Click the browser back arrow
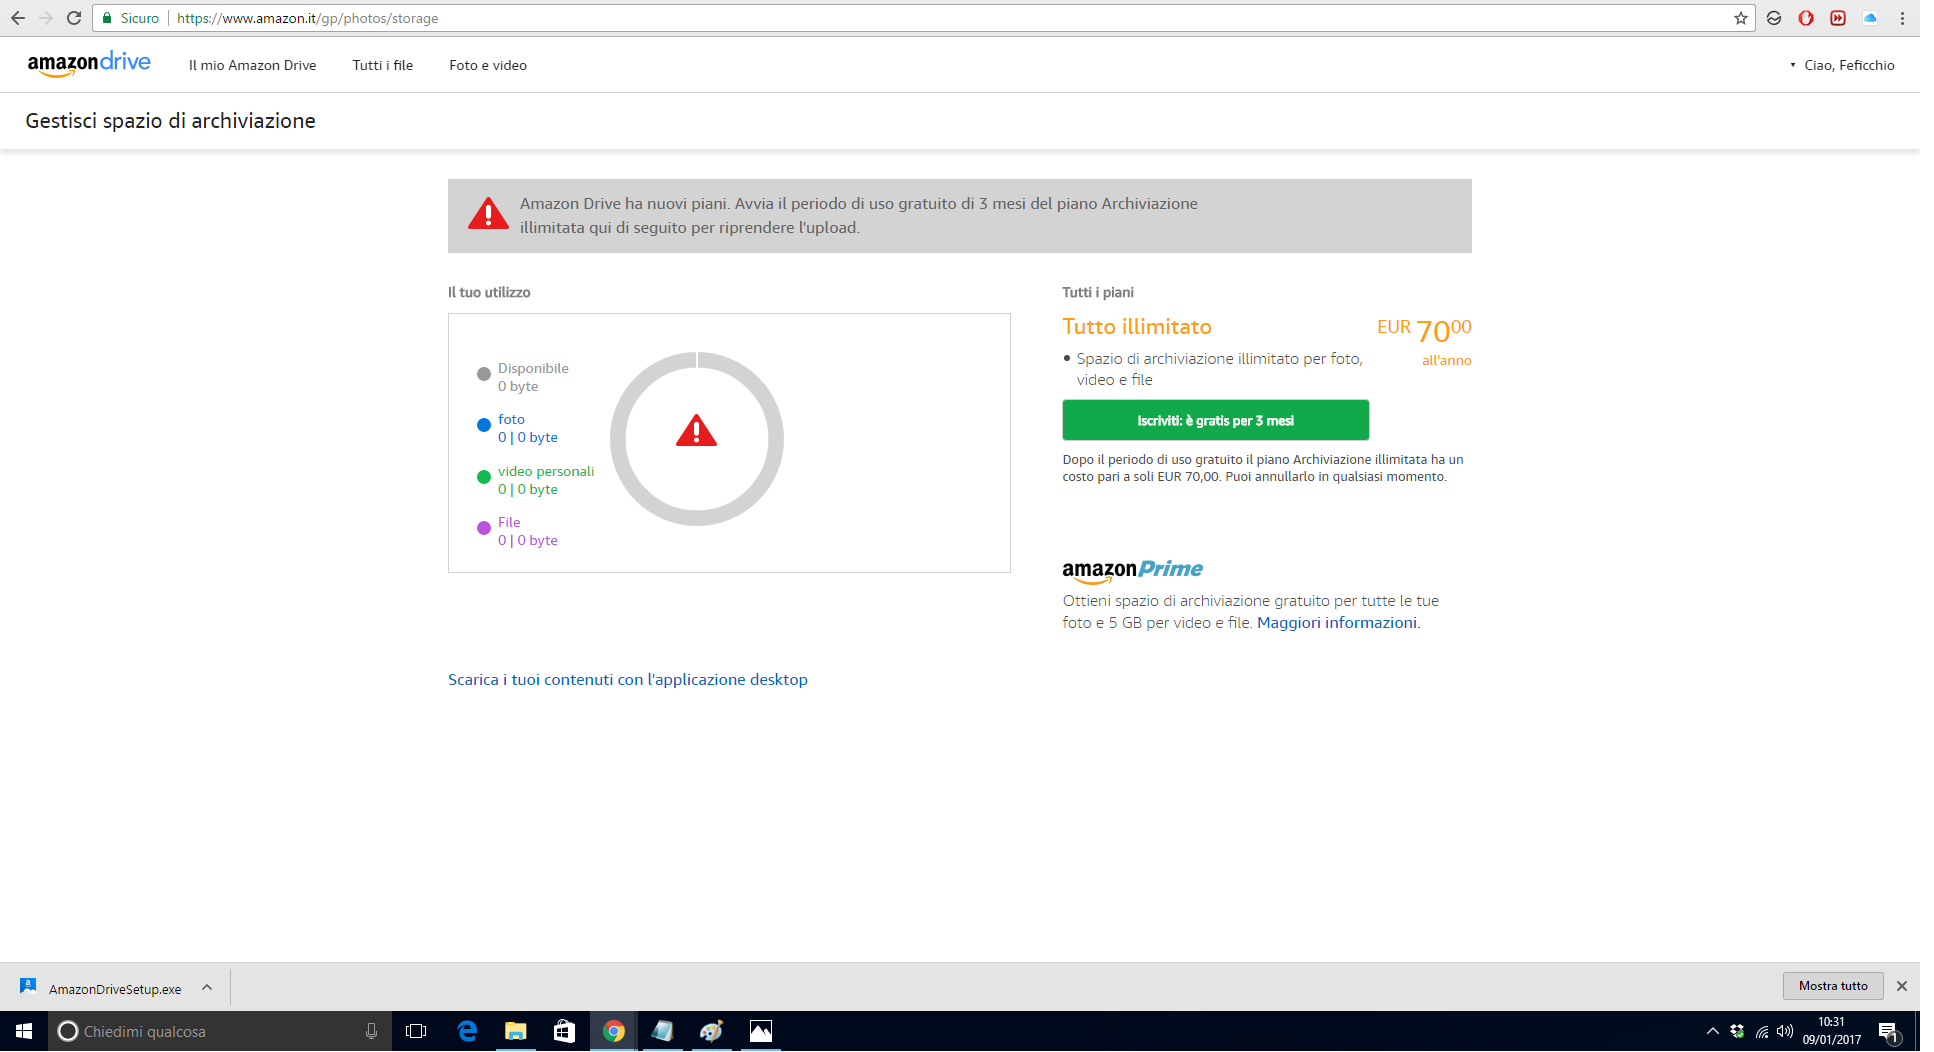Screen dimensions: 1934x1052 coord(18,18)
